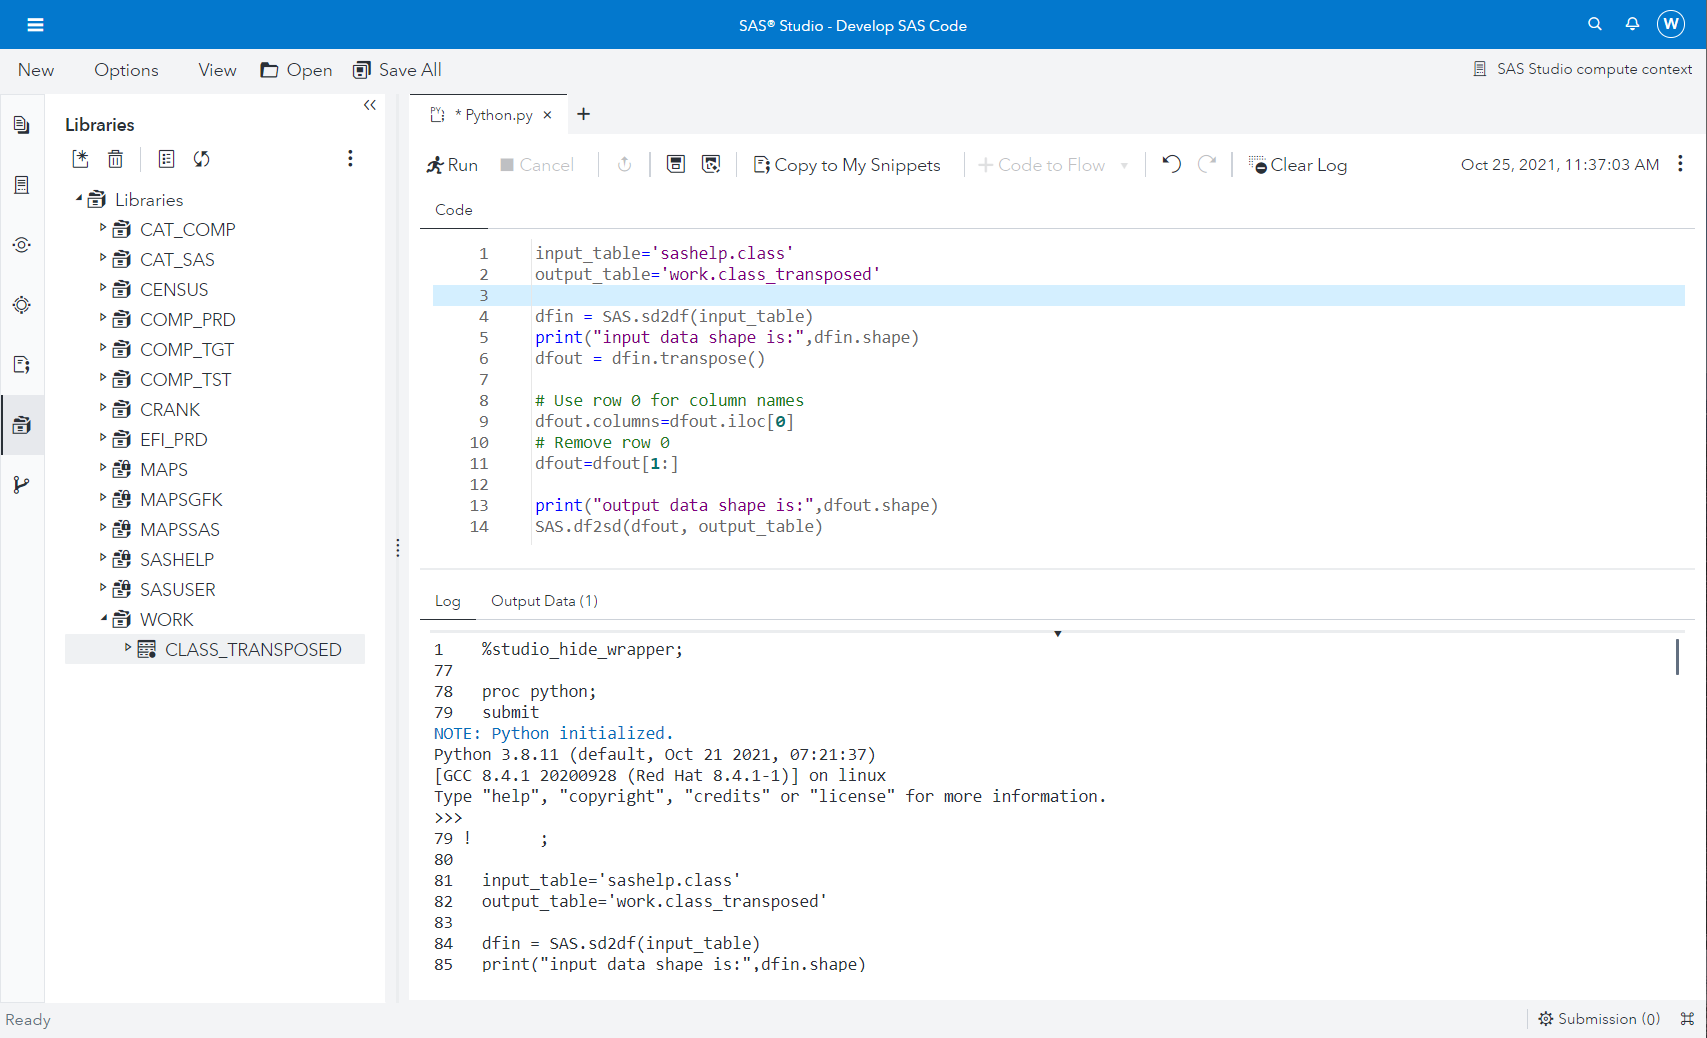This screenshot has height=1038, width=1707.
Task: Expand the SASHELP library node
Action: pyautogui.click(x=102, y=558)
